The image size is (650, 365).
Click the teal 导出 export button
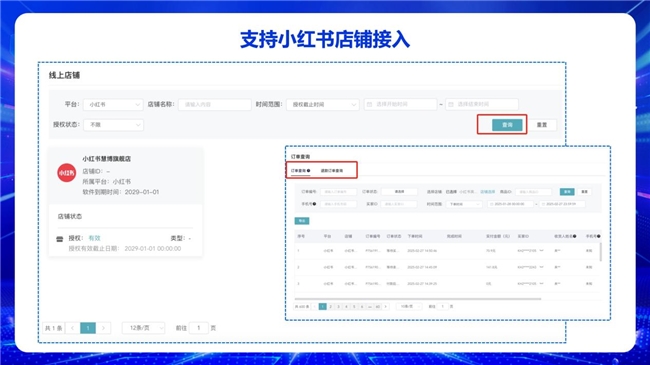pos(302,221)
